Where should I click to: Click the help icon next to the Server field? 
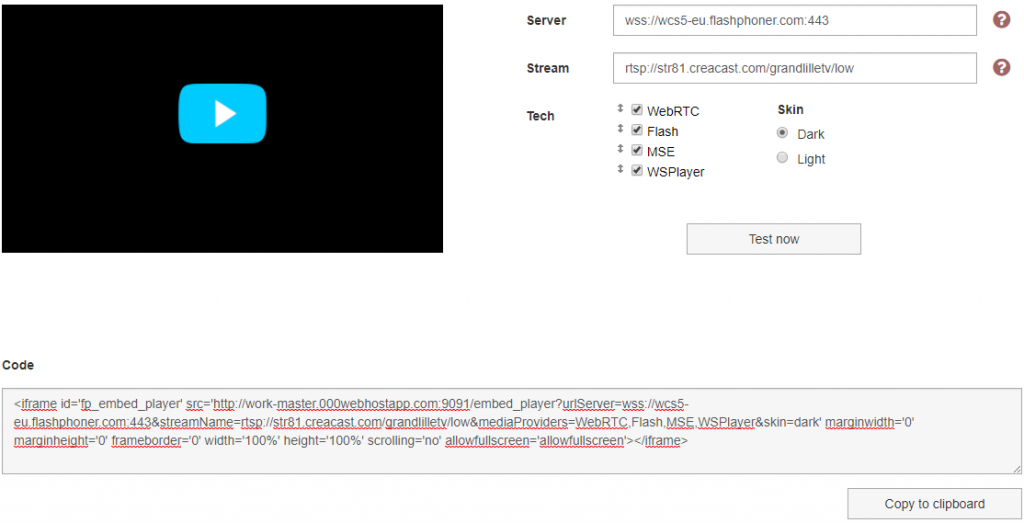point(1001,20)
